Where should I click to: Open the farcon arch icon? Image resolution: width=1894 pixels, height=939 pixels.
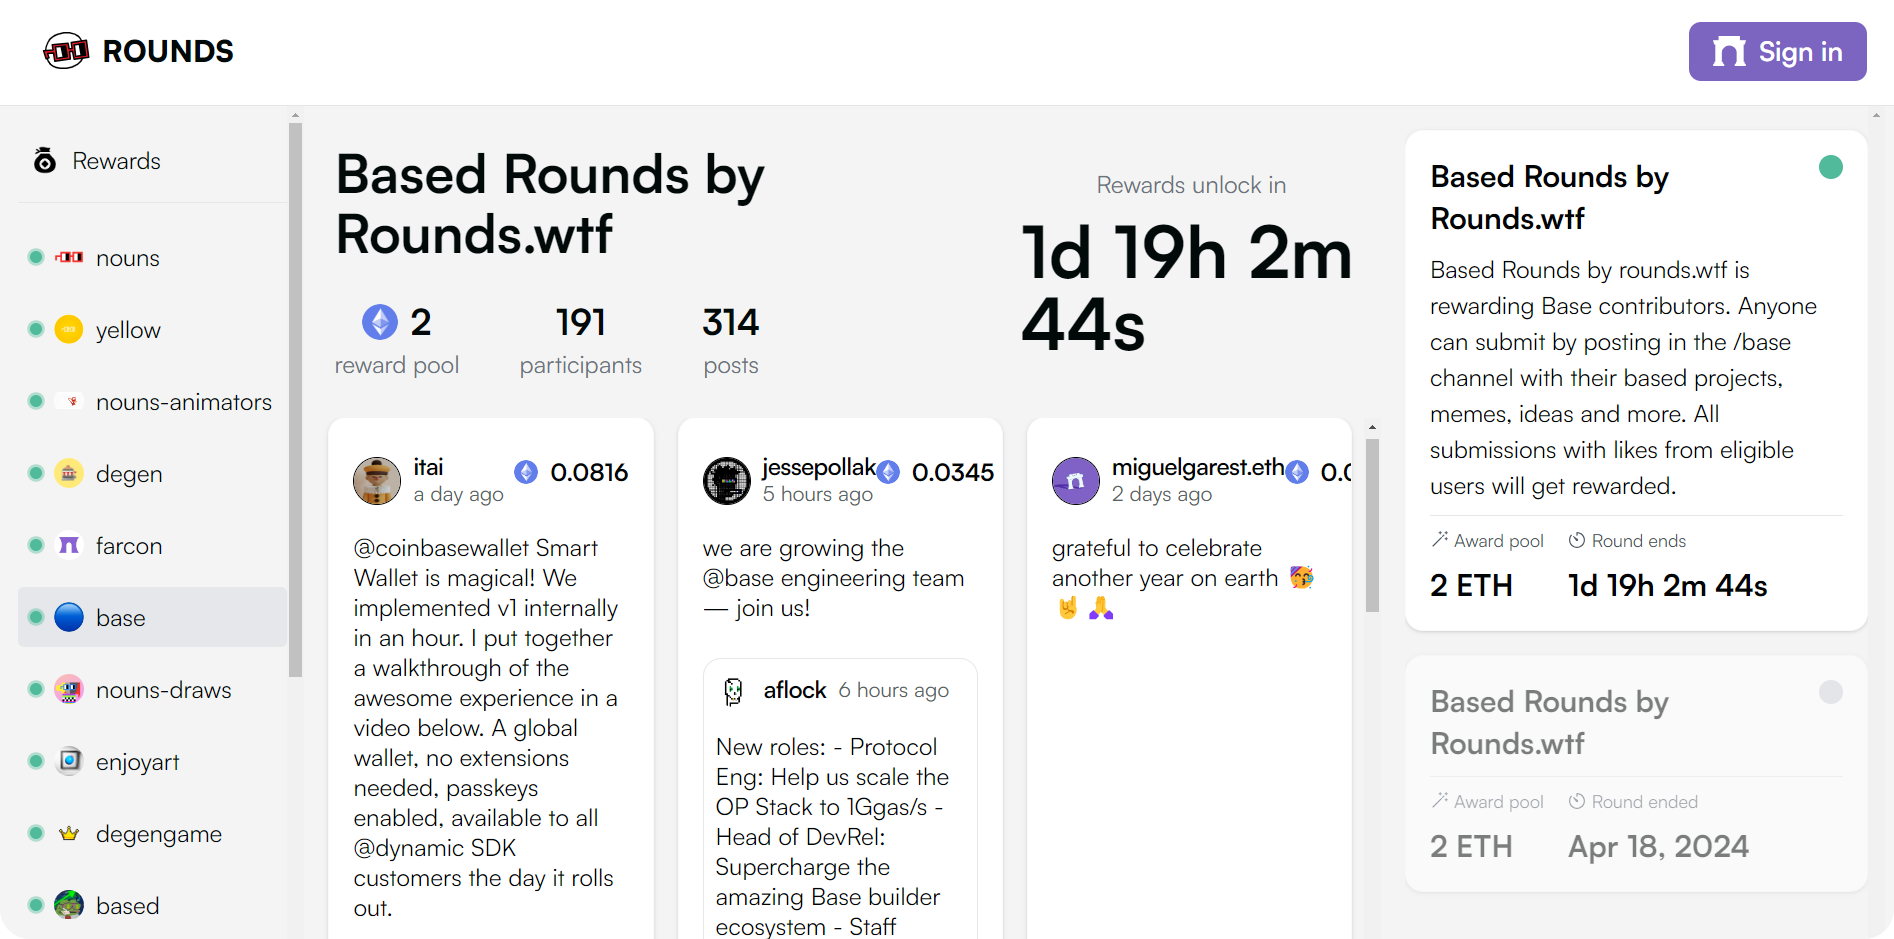(69, 546)
